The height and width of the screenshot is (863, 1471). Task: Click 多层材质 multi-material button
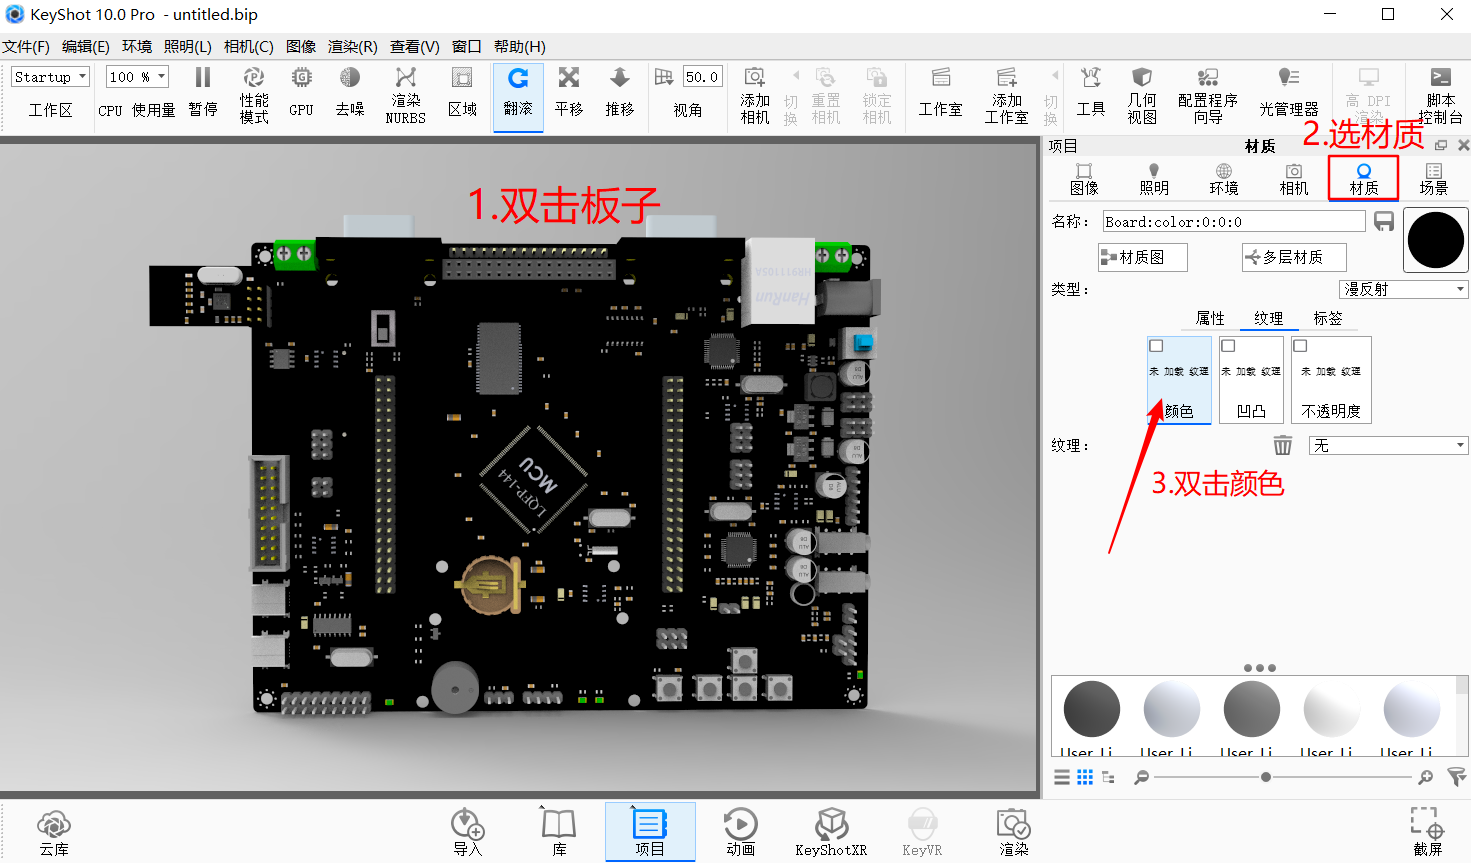[1294, 258]
